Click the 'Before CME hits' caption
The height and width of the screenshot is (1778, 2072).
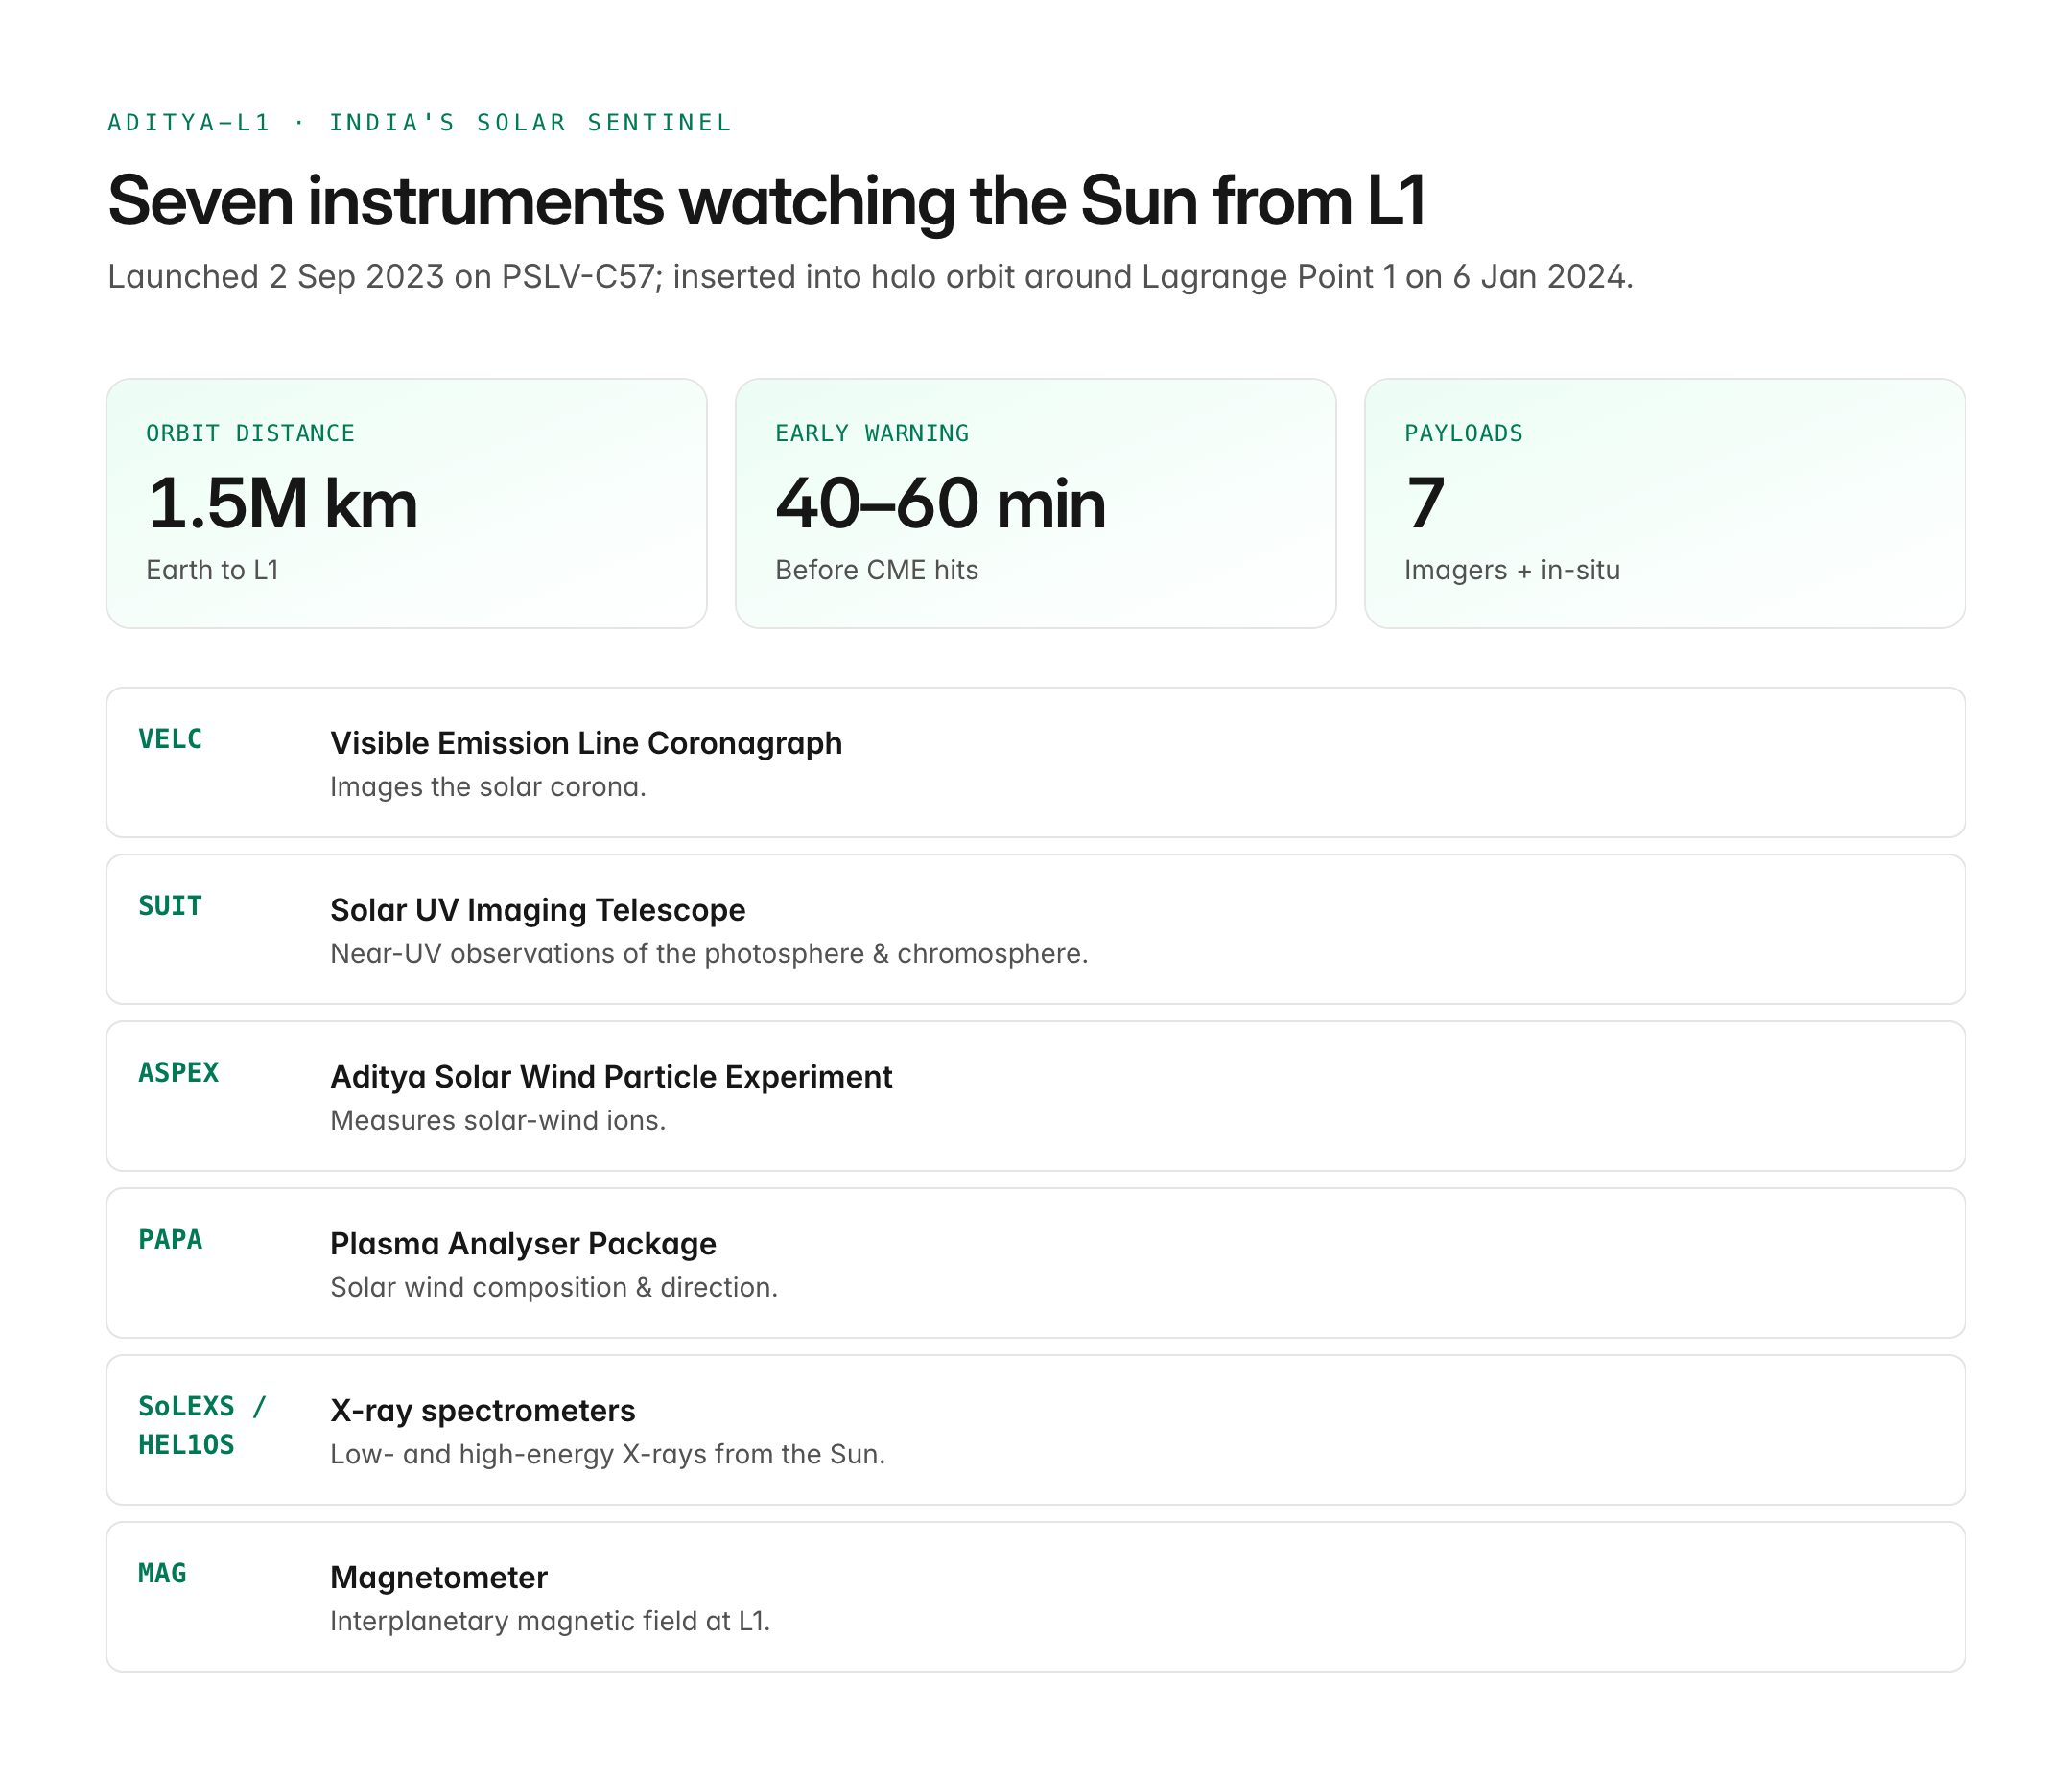[877, 570]
